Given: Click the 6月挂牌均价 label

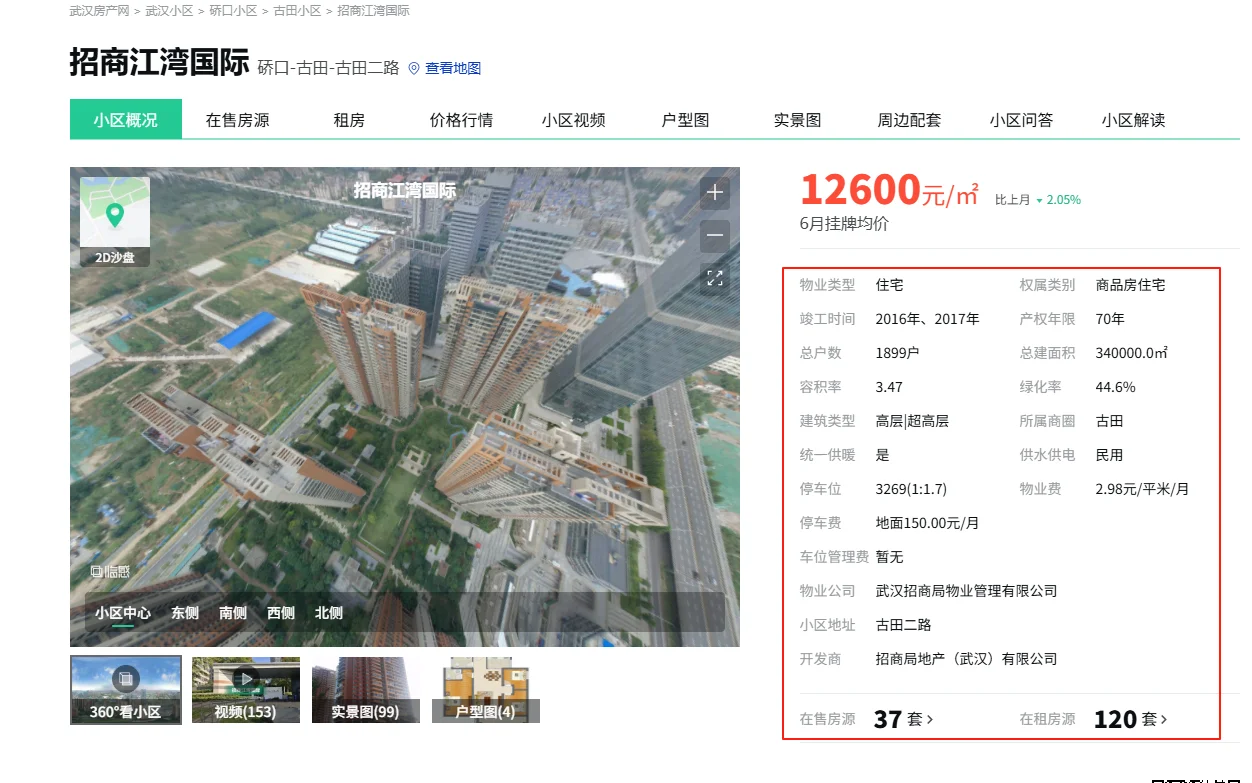Looking at the screenshot, I should (844, 224).
